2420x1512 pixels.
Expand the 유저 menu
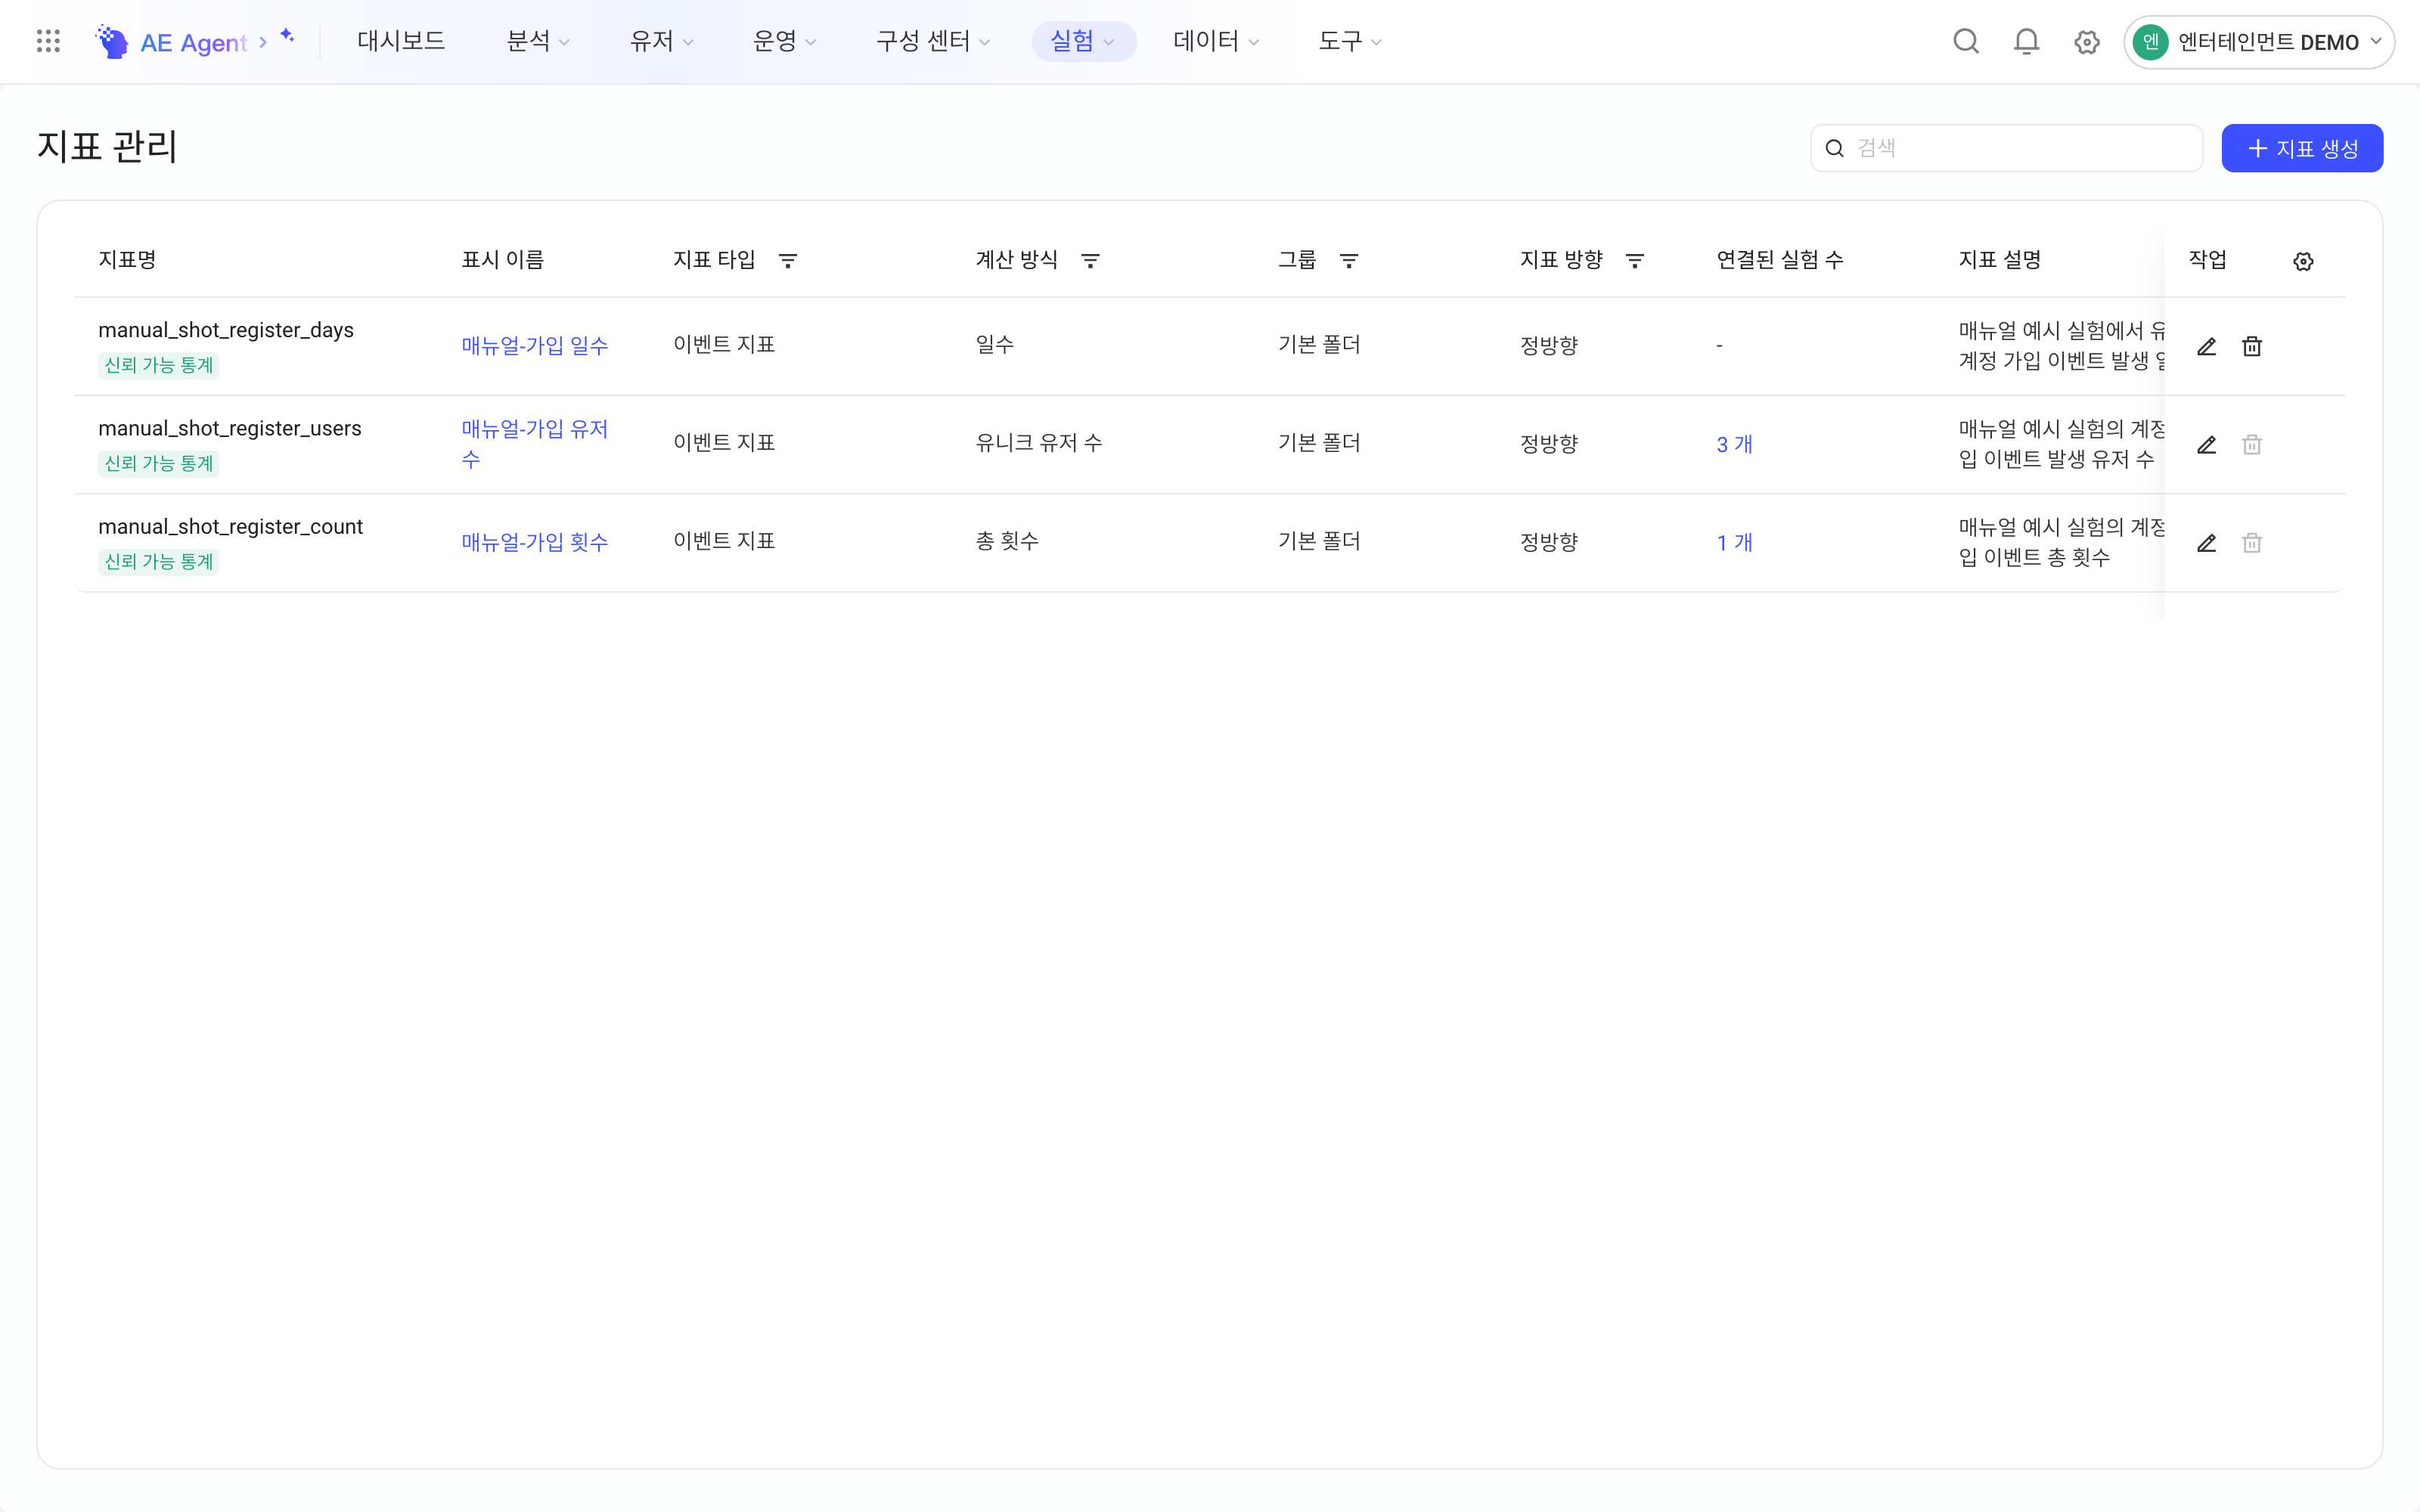coord(661,41)
